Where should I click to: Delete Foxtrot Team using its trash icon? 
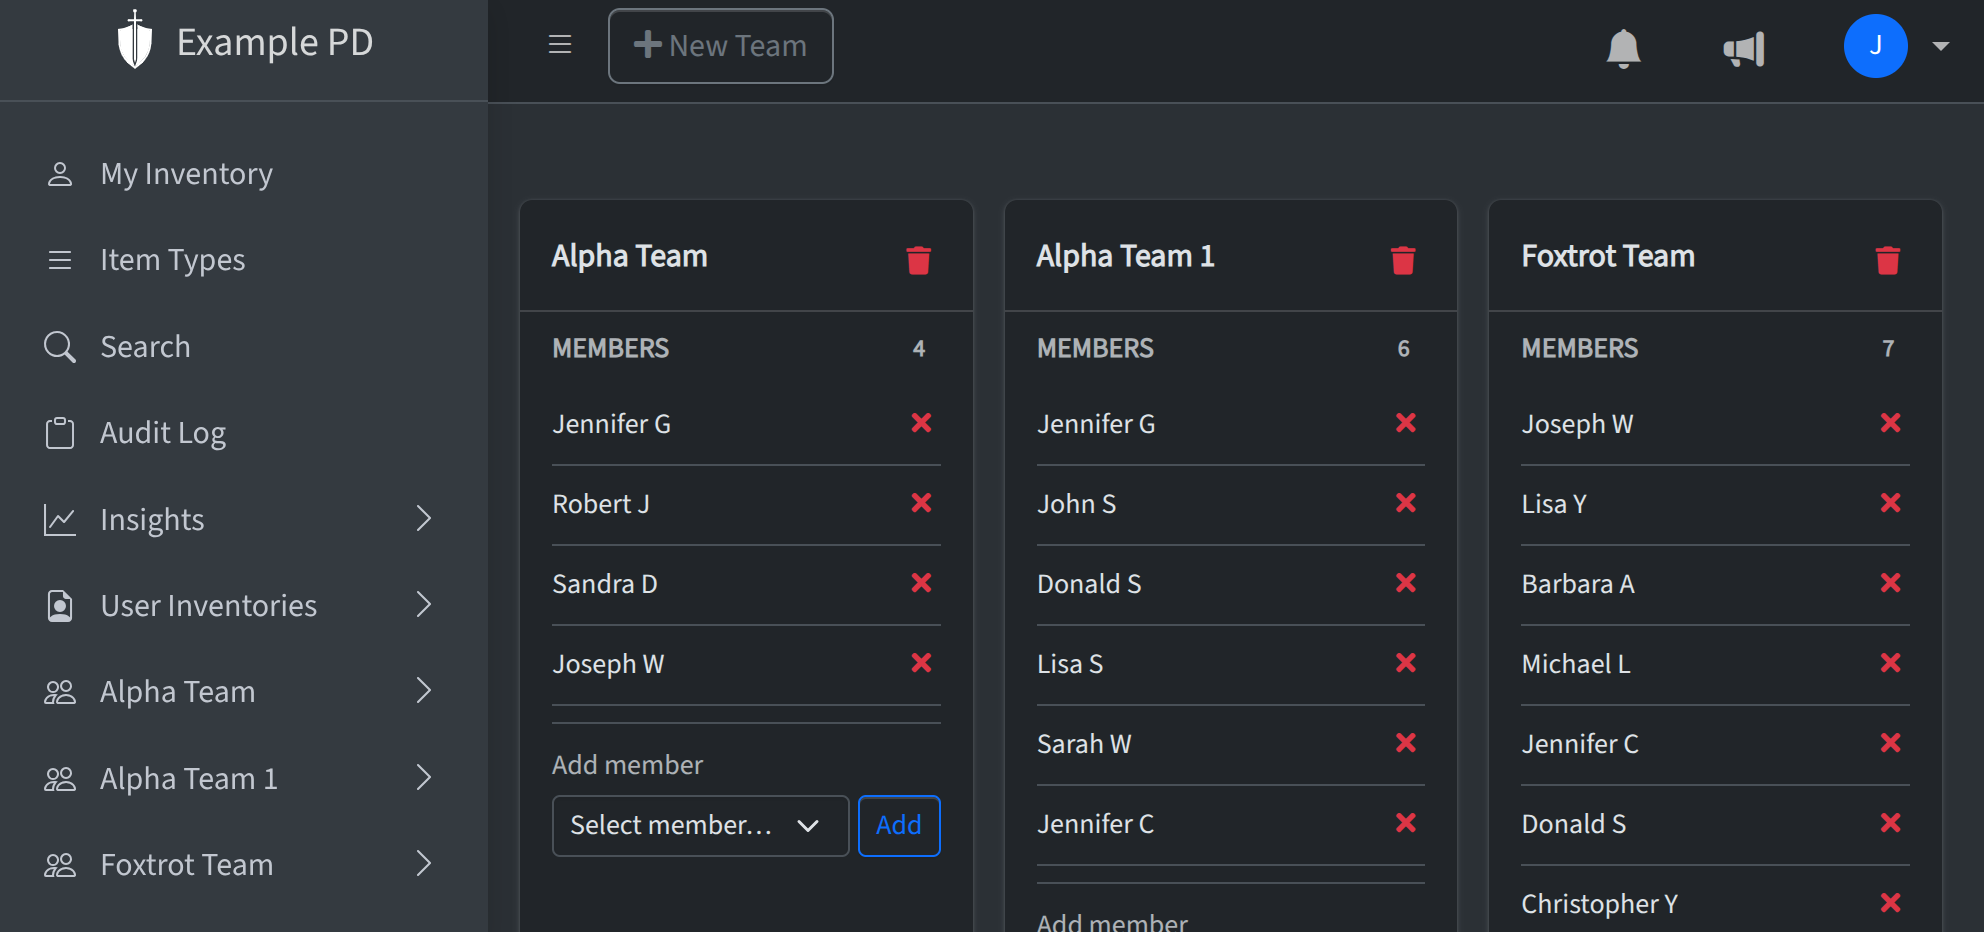(1888, 259)
